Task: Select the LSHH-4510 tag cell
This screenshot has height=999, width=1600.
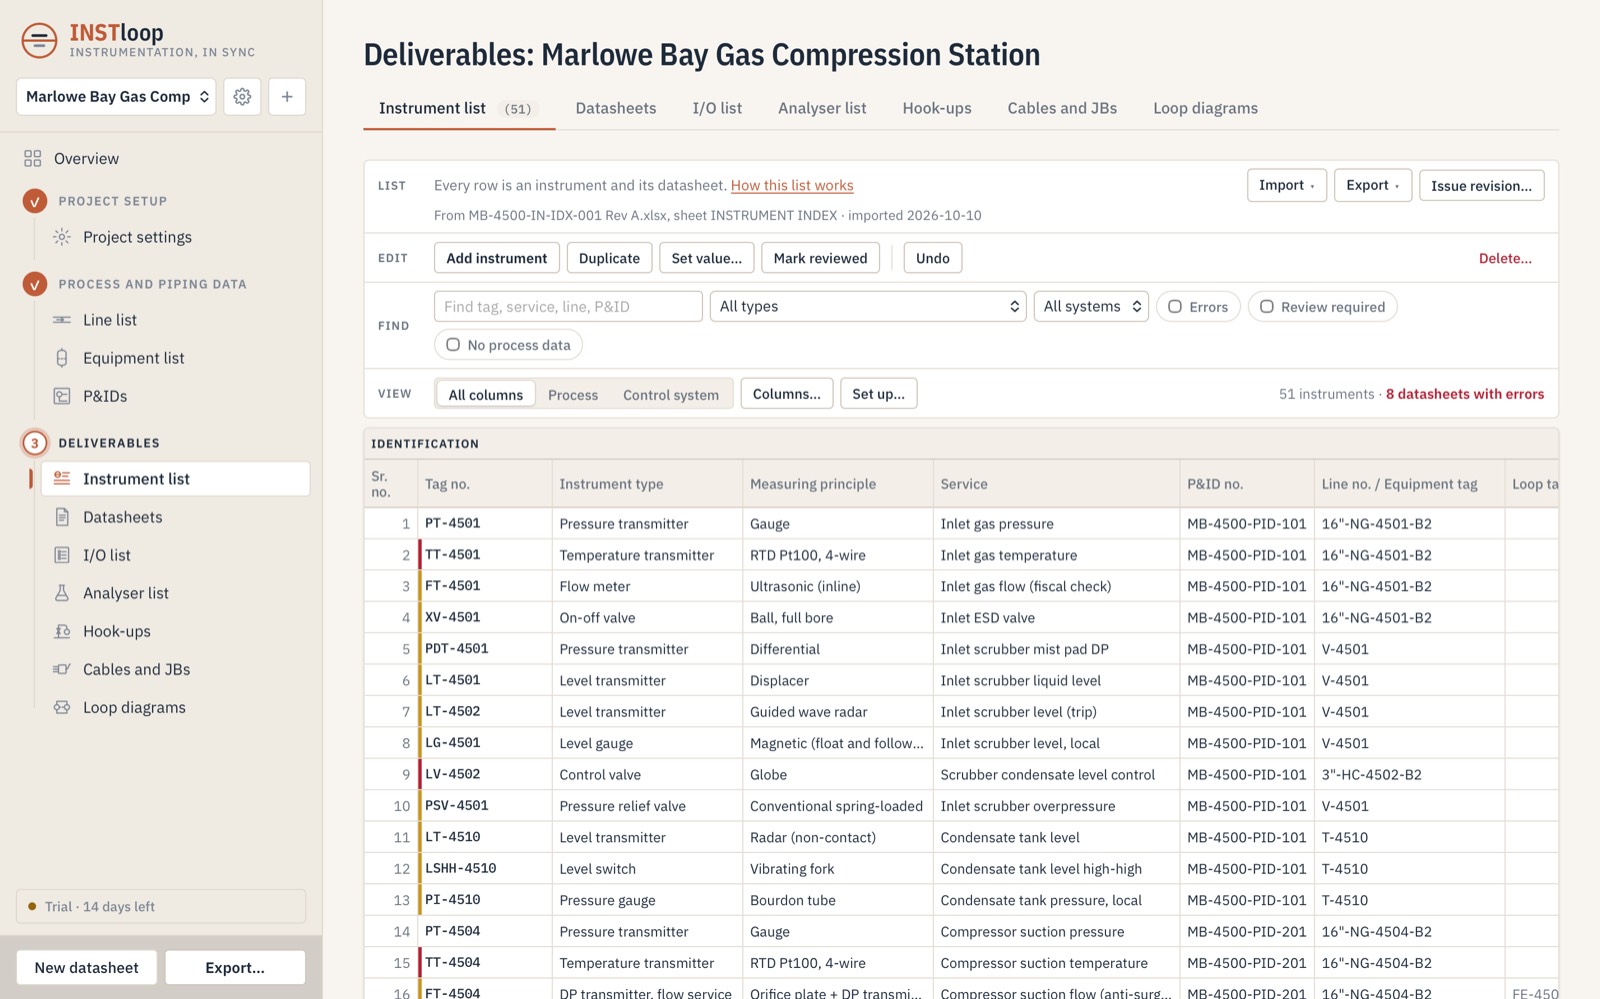Action: coord(485,868)
